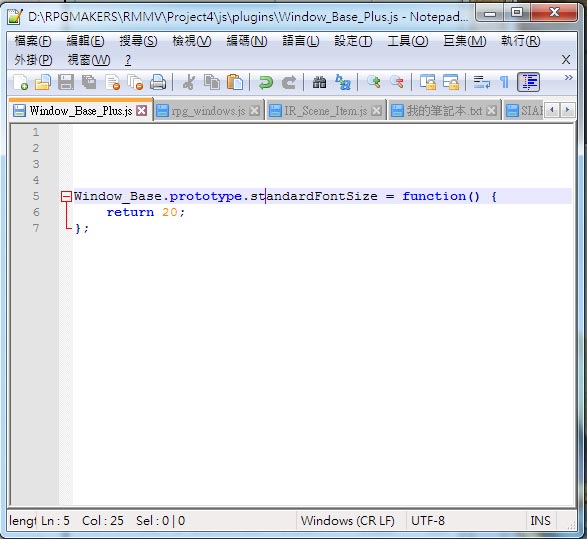Viewport: 587px width, 539px height.
Task: Click the tab bar right scroll arrow
Action: point(567,110)
